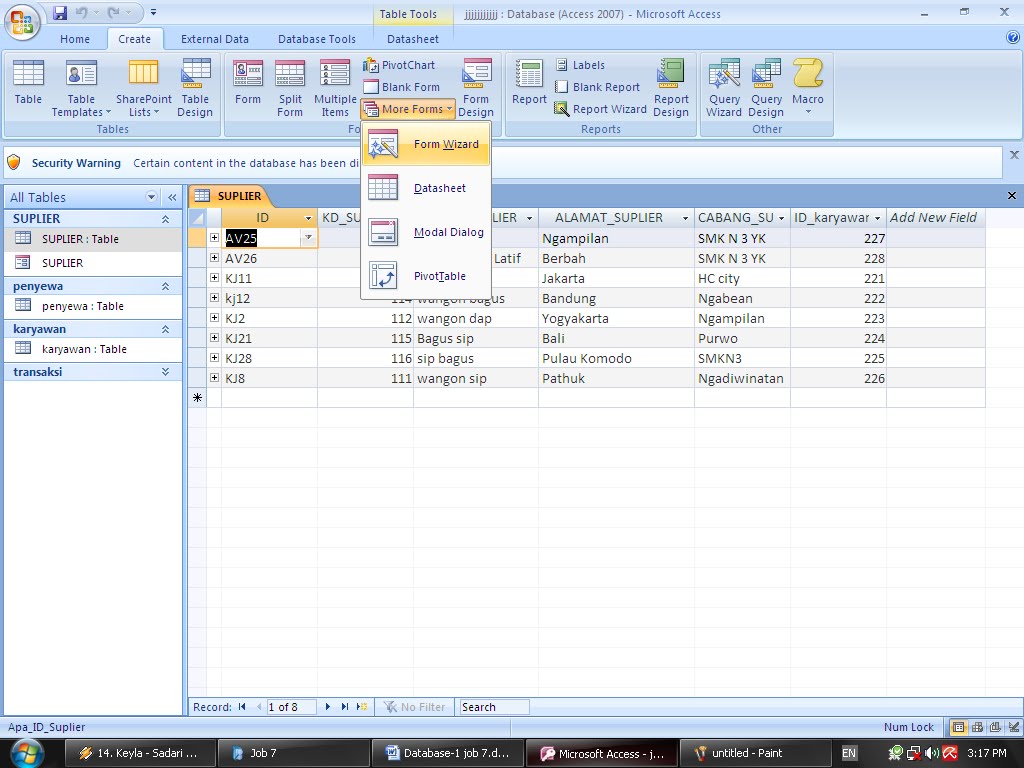Image resolution: width=1024 pixels, height=768 pixels.
Task: Launch Table Design view
Action: click(x=195, y=88)
